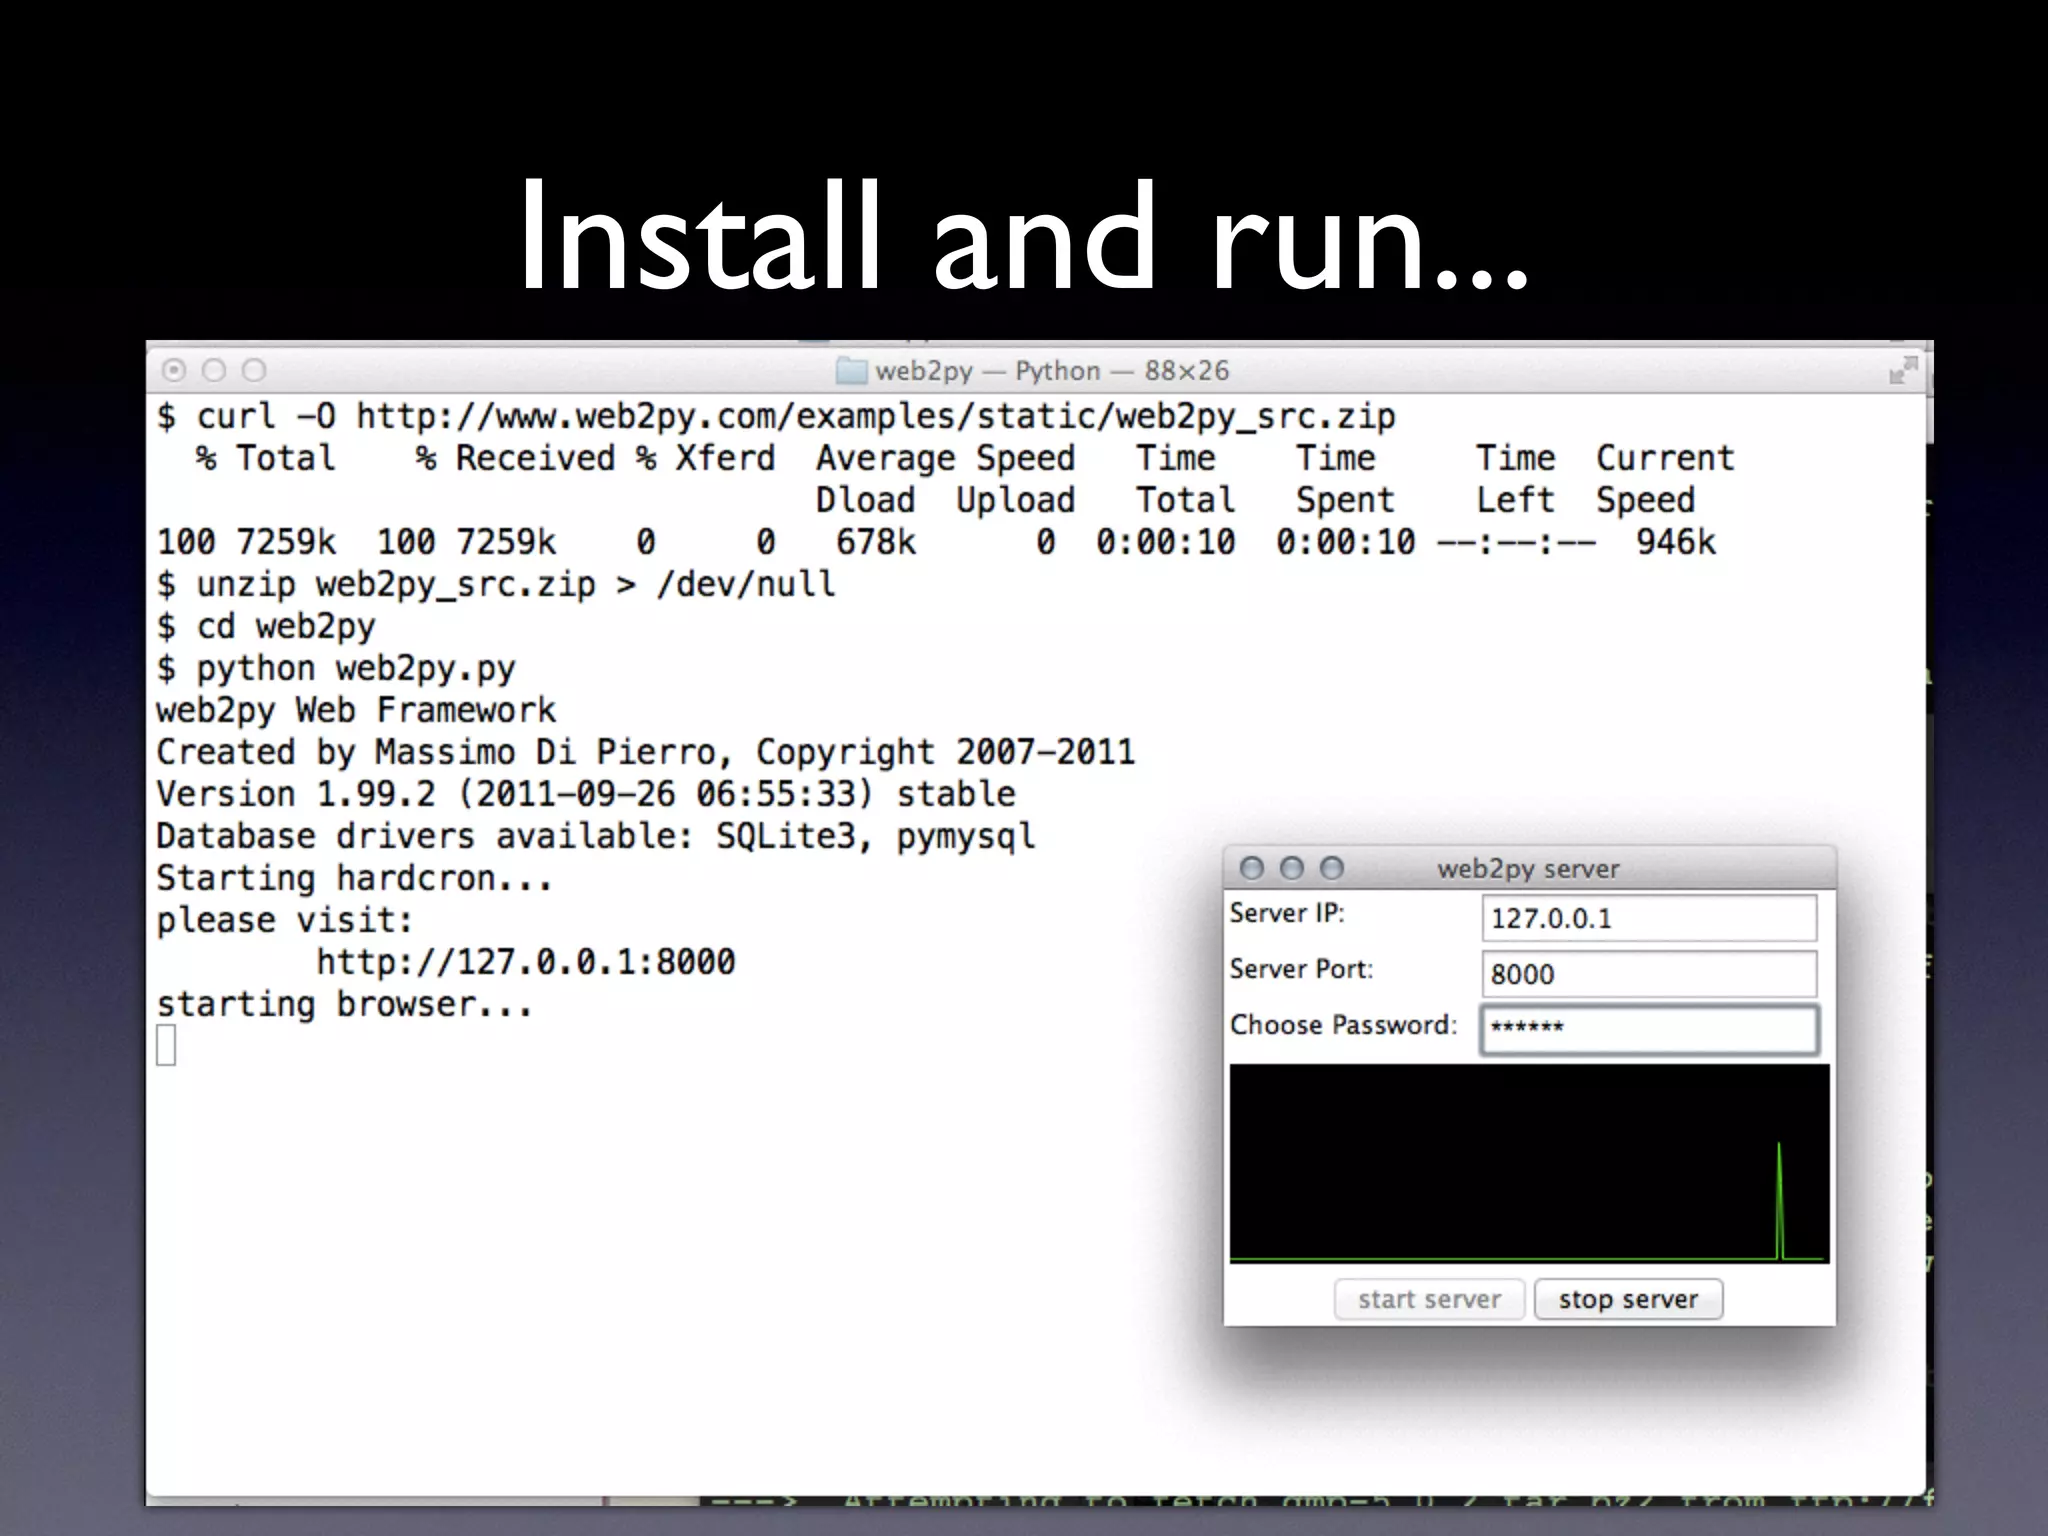The height and width of the screenshot is (1536, 2048).
Task: Click the 'Server IP:' label
Action: coord(1287,913)
